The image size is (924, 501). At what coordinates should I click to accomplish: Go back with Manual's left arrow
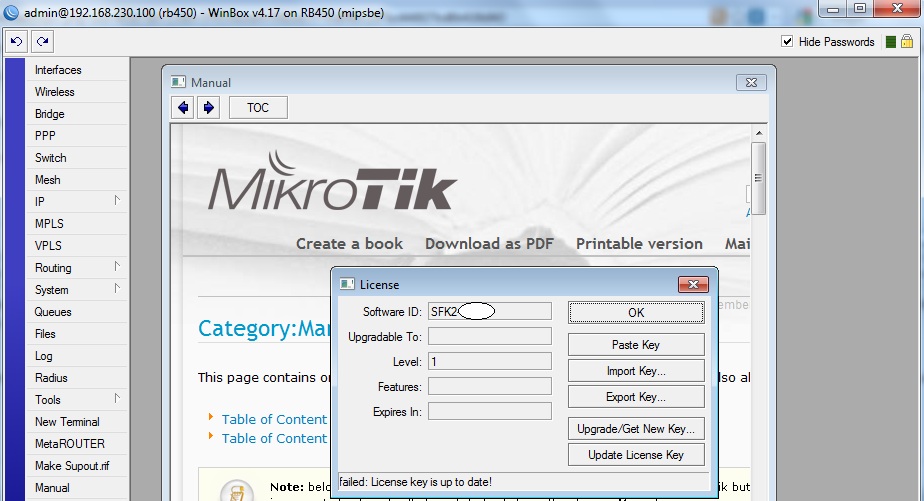click(183, 107)
